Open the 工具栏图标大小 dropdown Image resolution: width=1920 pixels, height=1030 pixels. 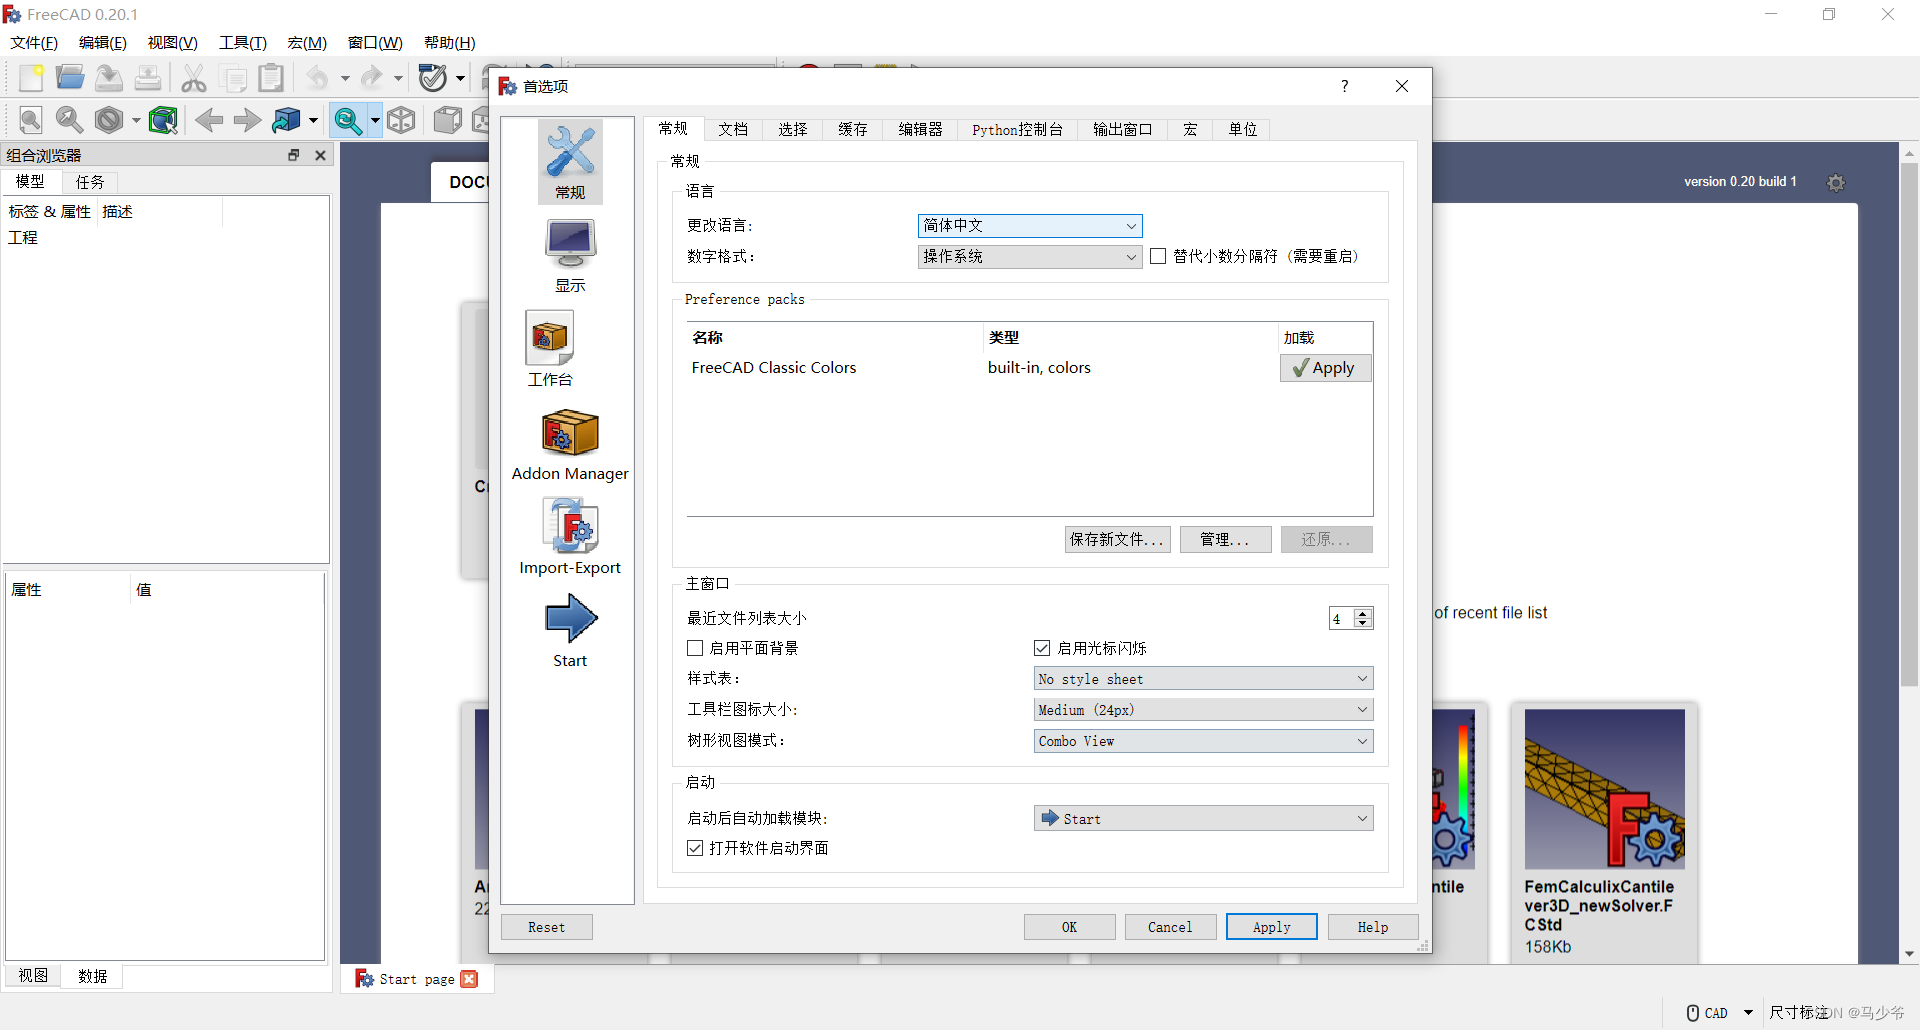pos(1203,710)
